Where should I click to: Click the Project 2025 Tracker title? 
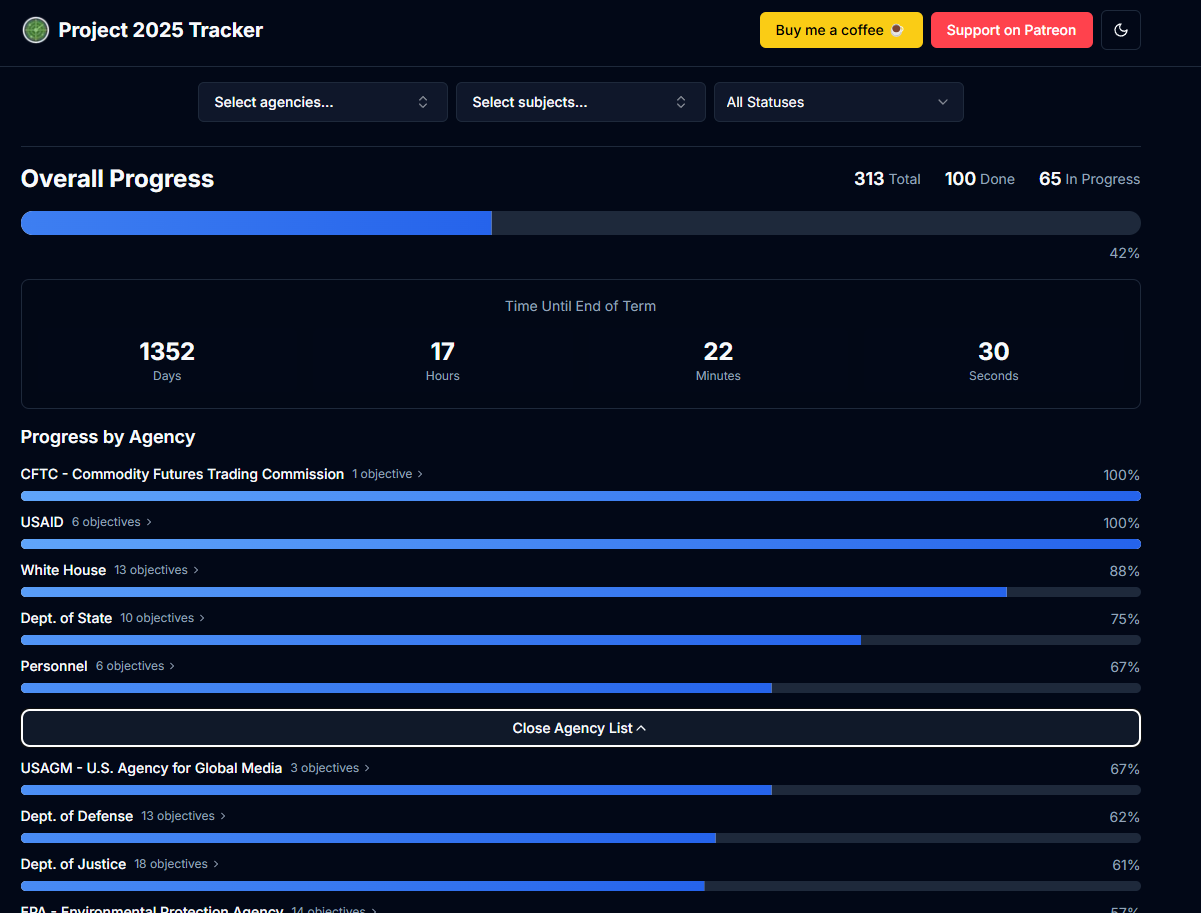tap(161, 30)
